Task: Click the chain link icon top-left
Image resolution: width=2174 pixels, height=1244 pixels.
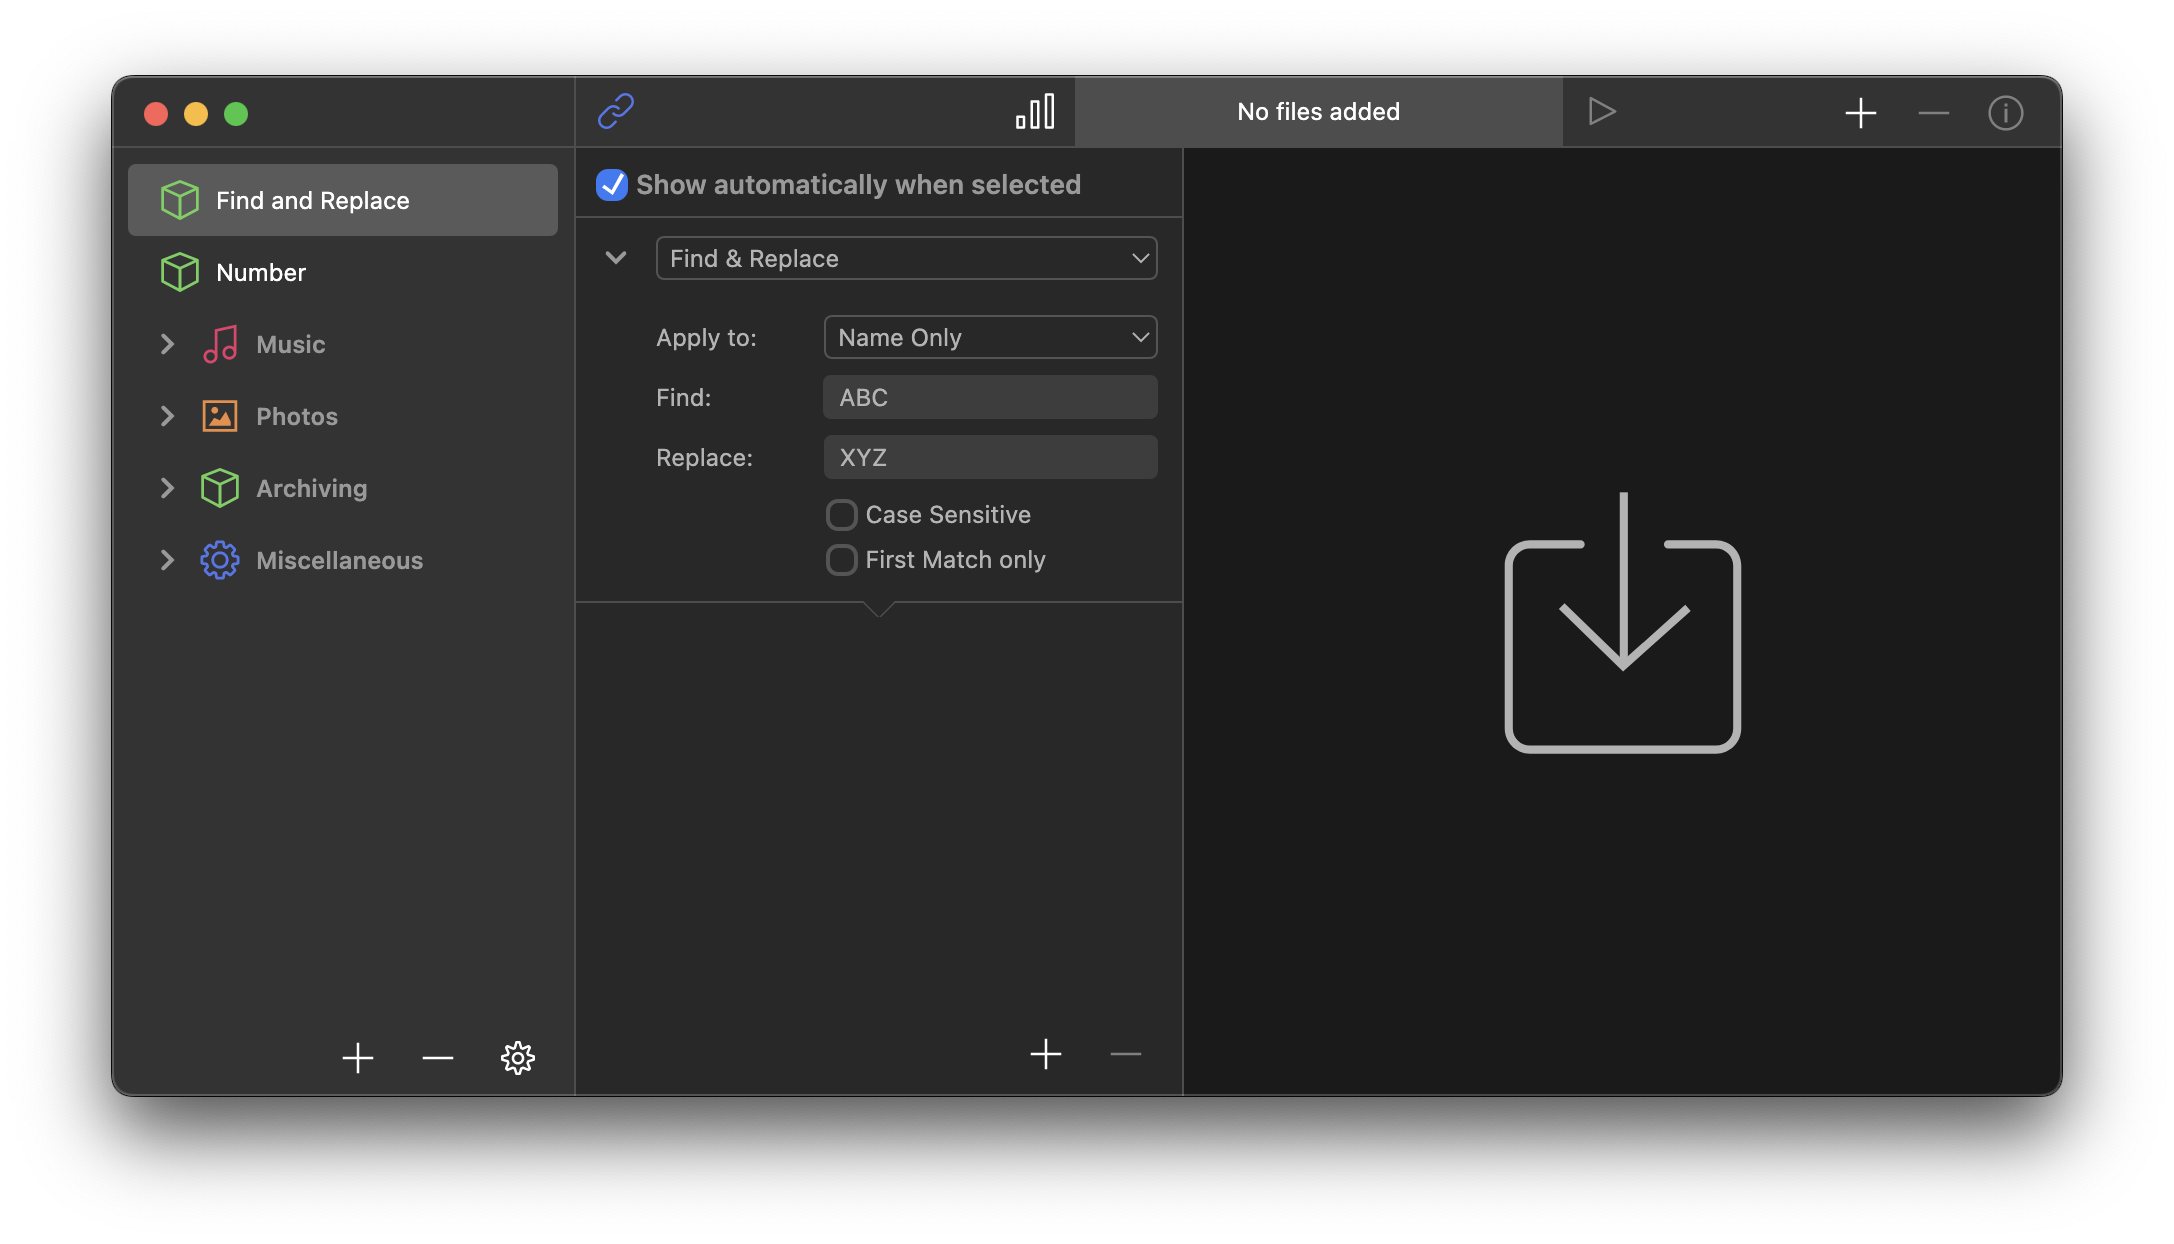Action: tap(617, 111)
